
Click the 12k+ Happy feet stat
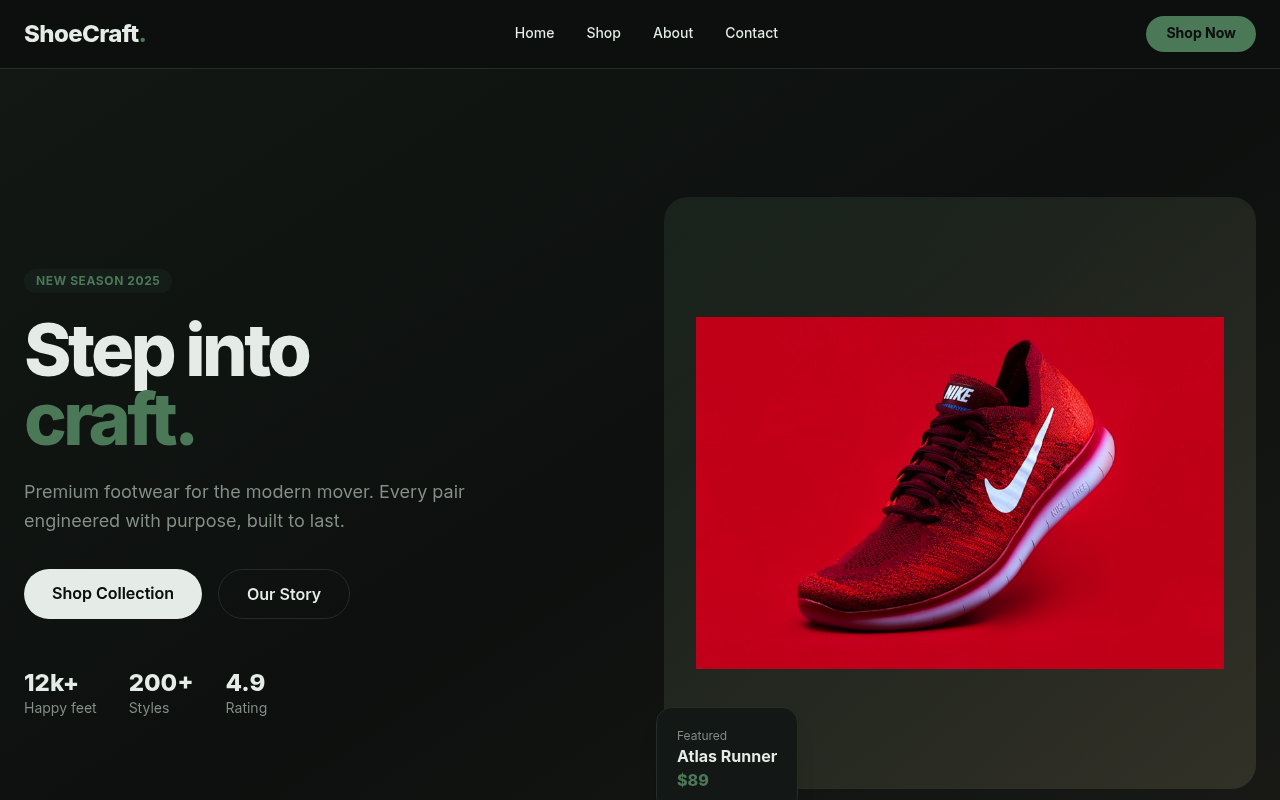click(60, 693)
